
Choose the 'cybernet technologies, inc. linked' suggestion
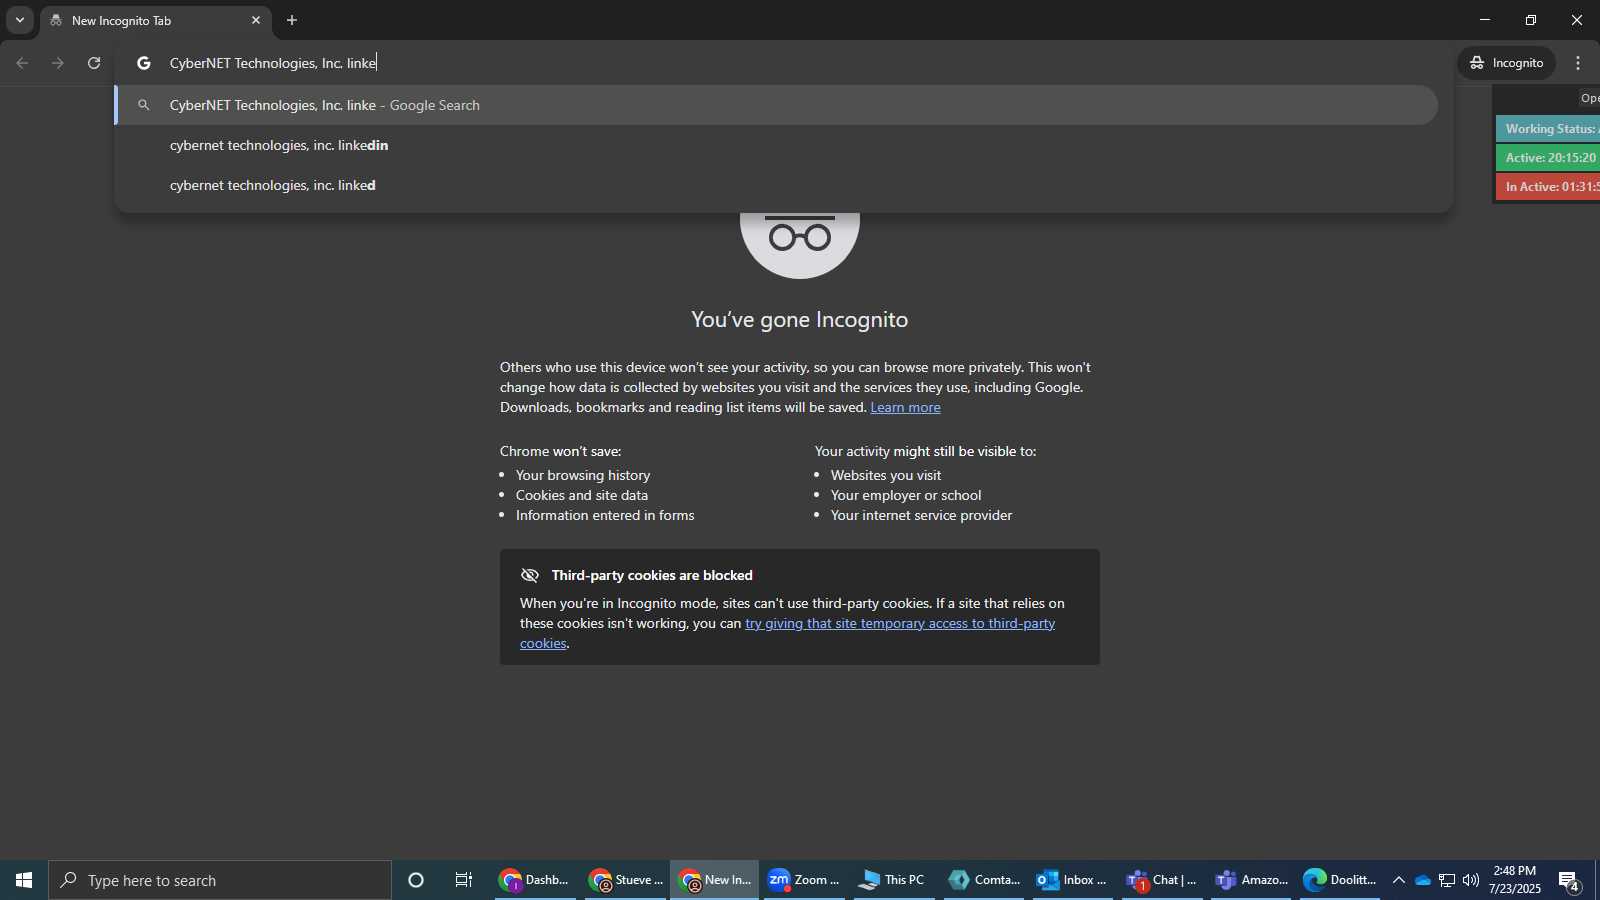[776, 185]
